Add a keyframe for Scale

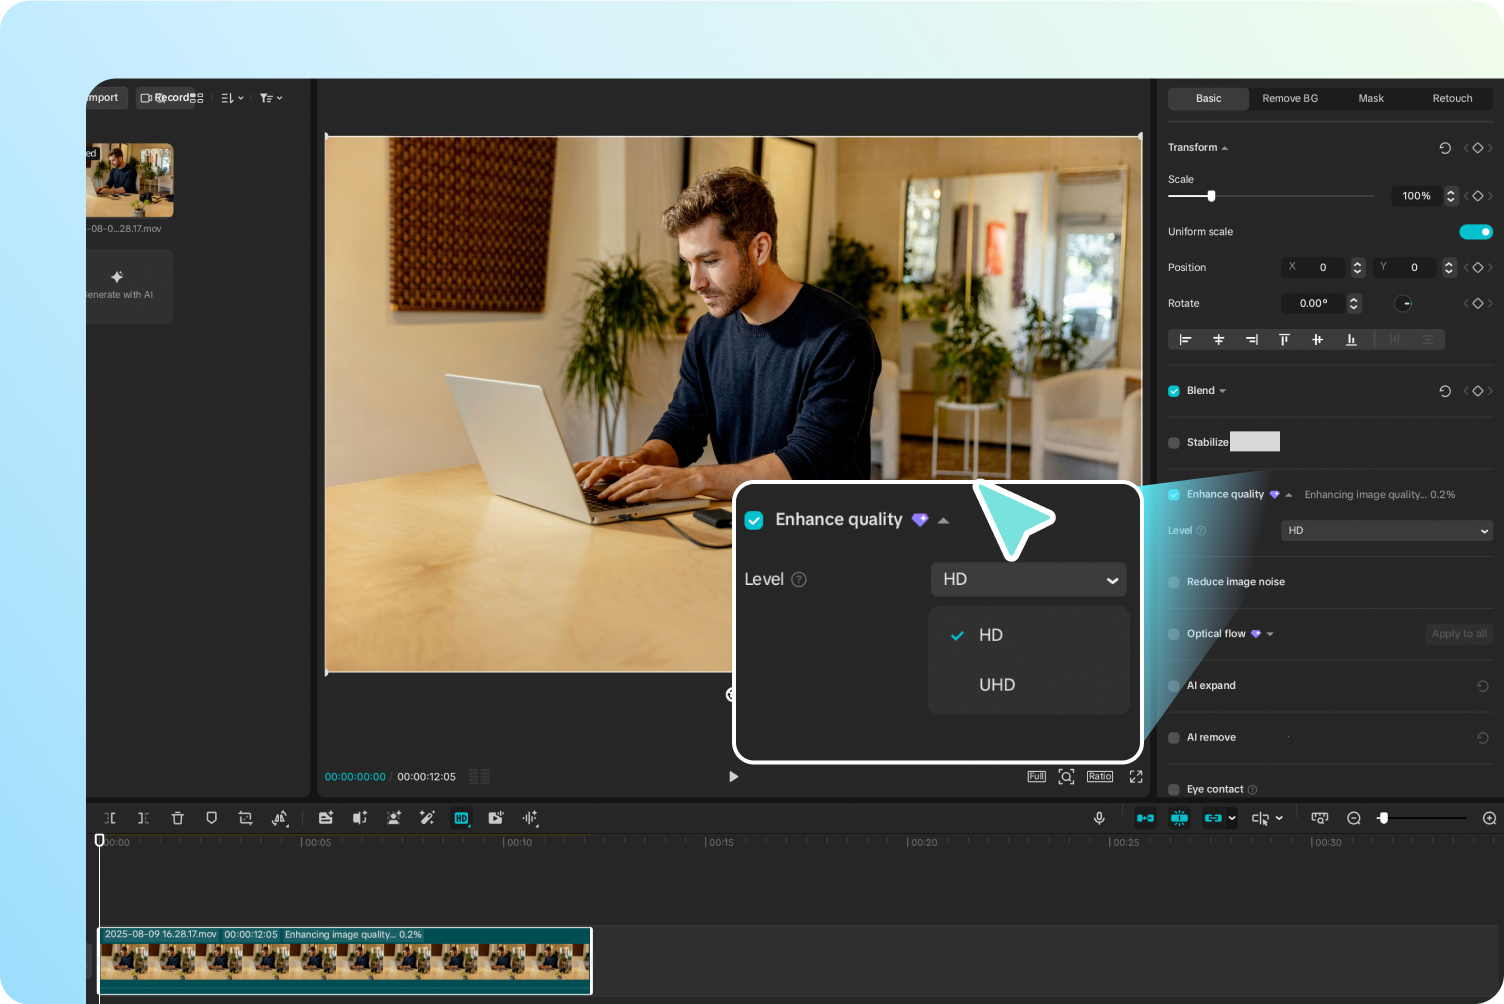click(x=1478, y=196)
